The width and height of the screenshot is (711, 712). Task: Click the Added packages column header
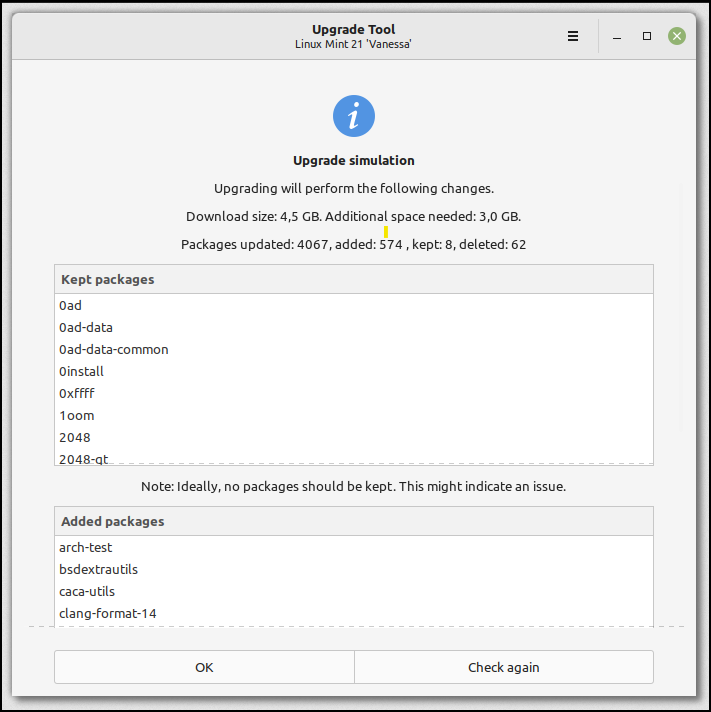point(354,521)
